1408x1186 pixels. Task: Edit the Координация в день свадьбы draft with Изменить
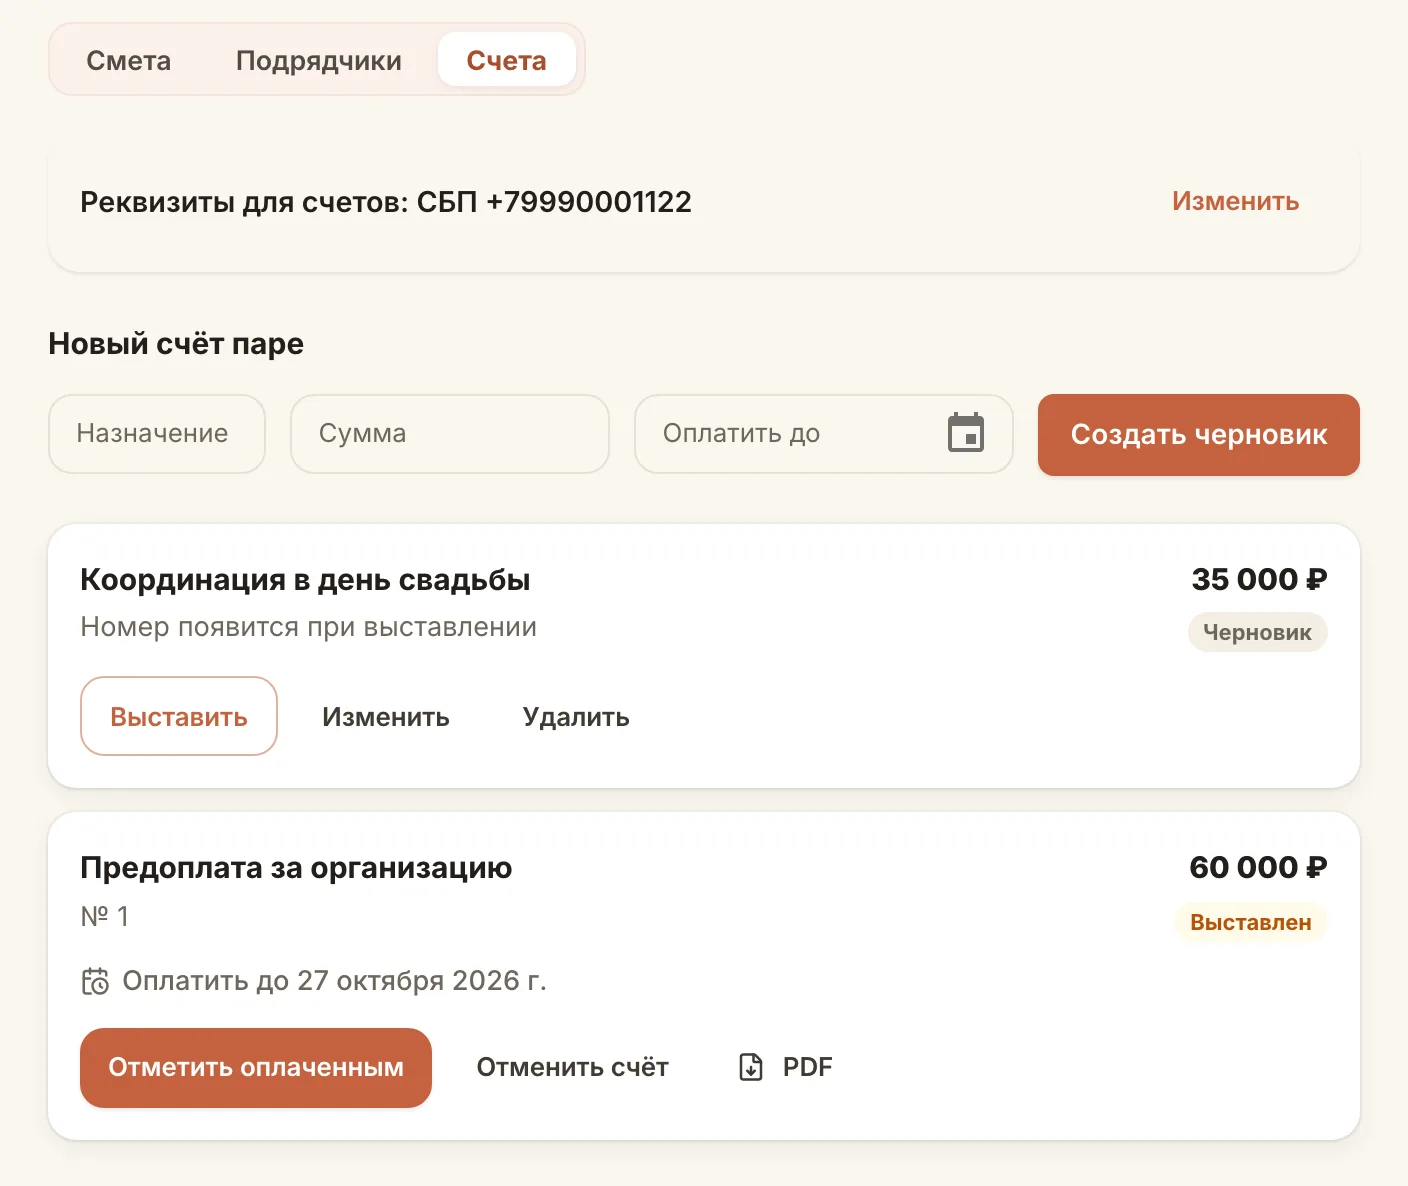pyautogui.click(x=386, y=717)
